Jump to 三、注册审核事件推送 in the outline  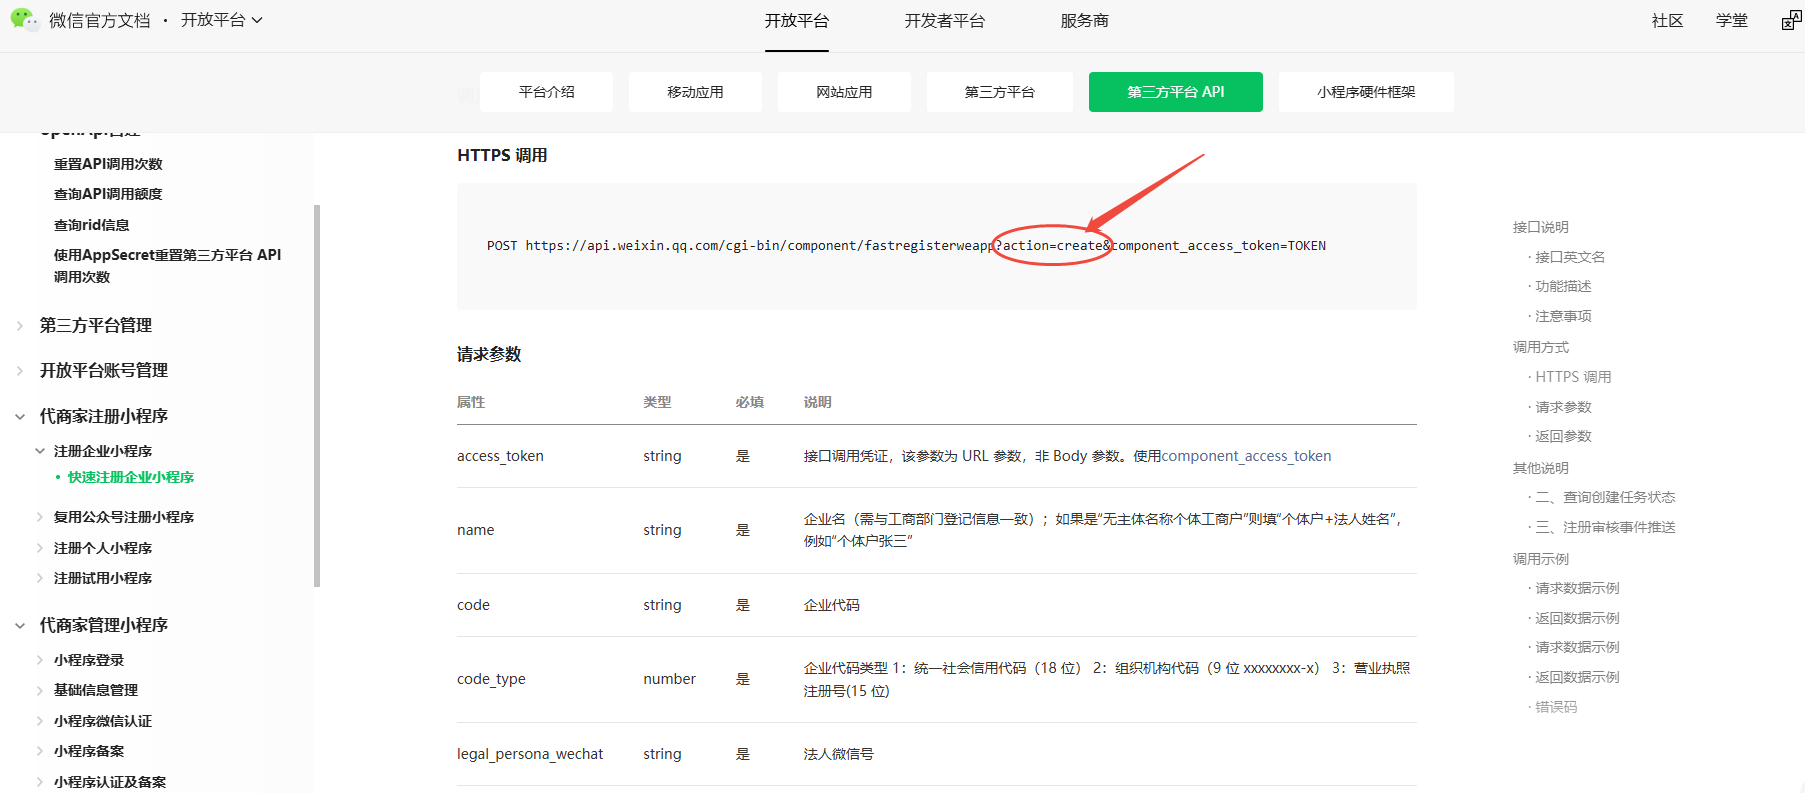(1605, 527)
